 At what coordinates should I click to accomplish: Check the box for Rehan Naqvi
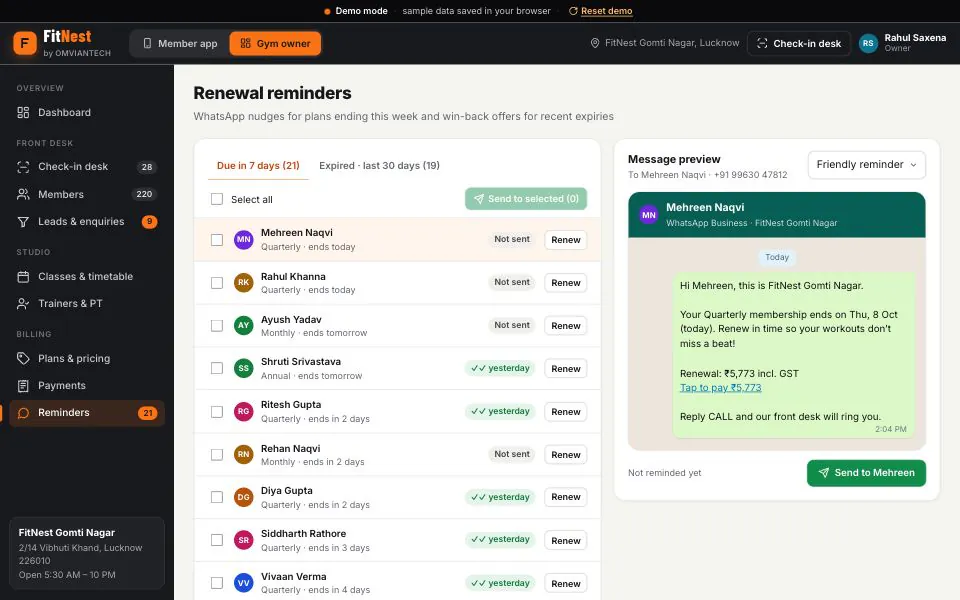[x=217, y=454]
